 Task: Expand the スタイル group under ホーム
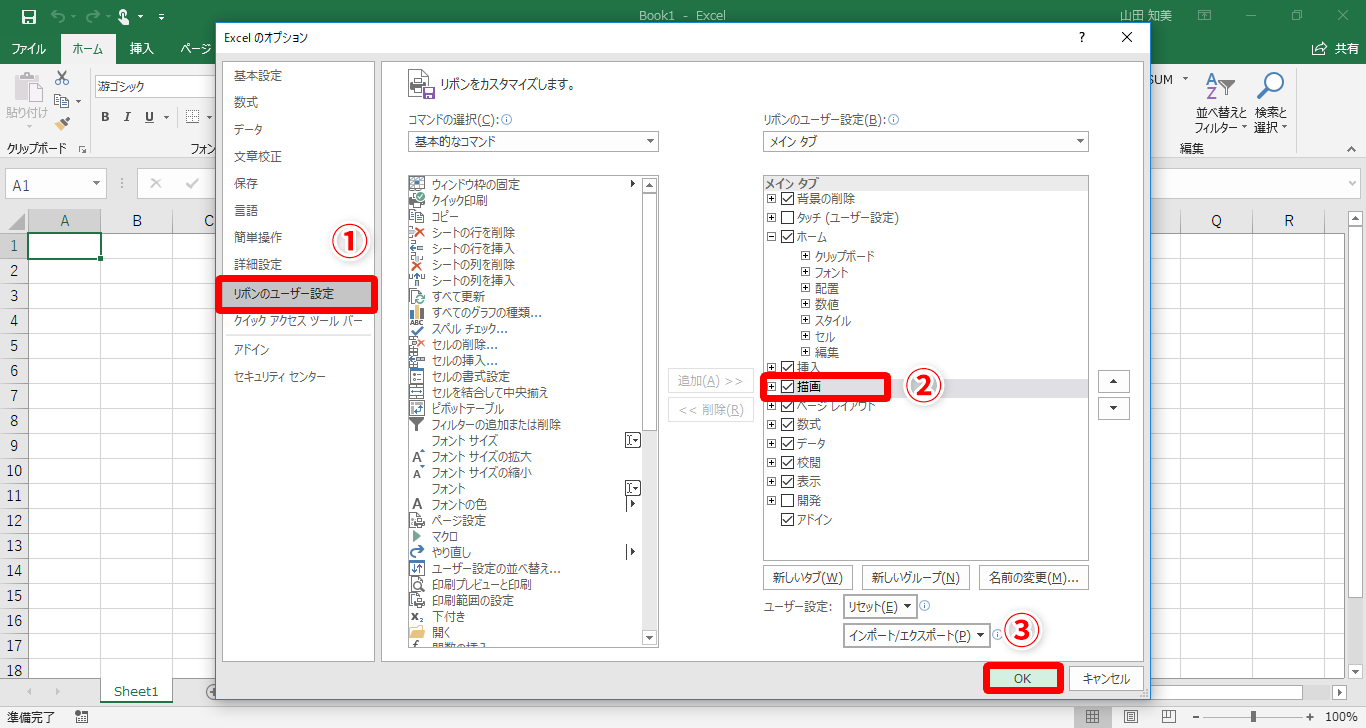click(x=805, y=321)
